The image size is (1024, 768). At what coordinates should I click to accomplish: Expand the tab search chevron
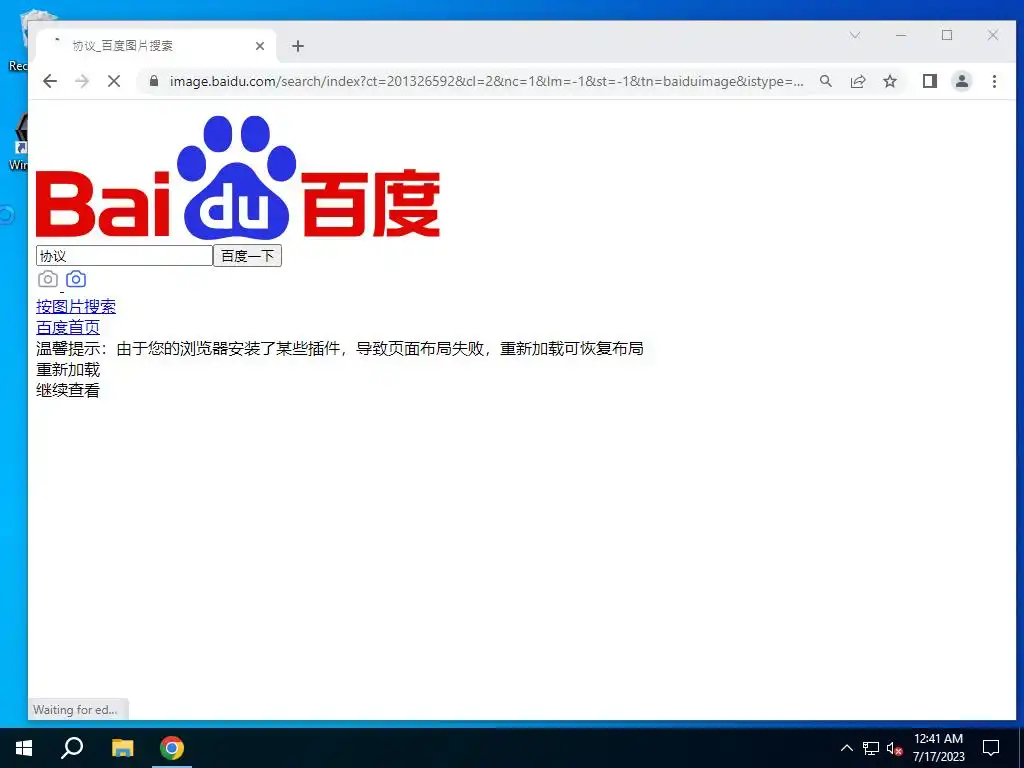855,35
